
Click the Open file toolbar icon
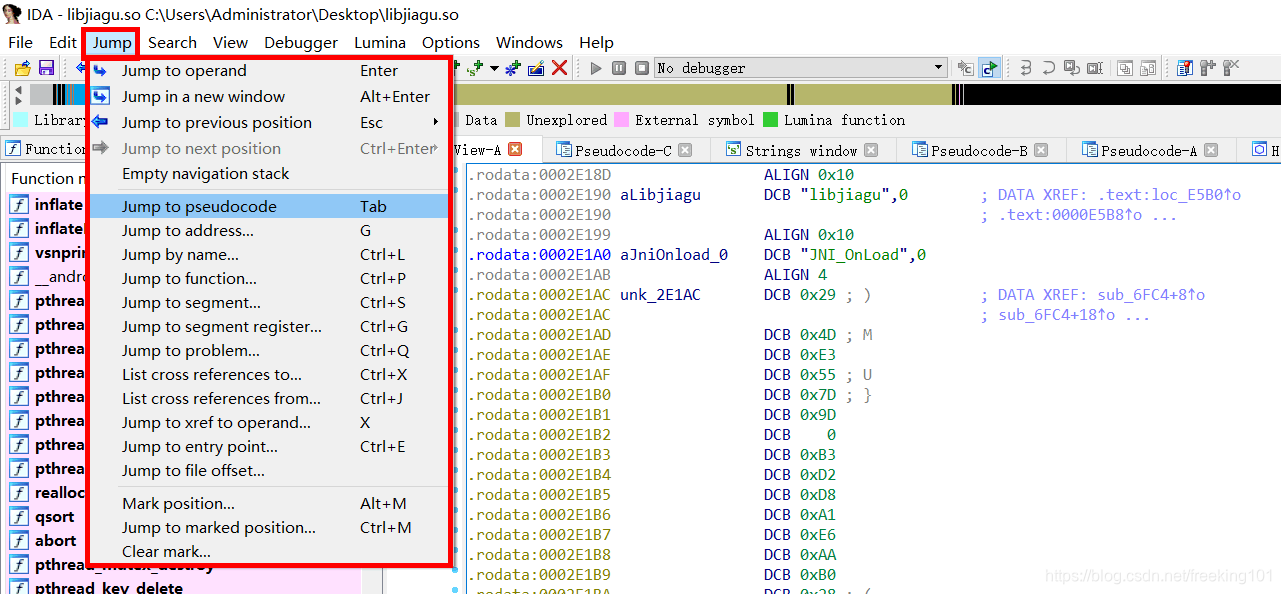22,68
